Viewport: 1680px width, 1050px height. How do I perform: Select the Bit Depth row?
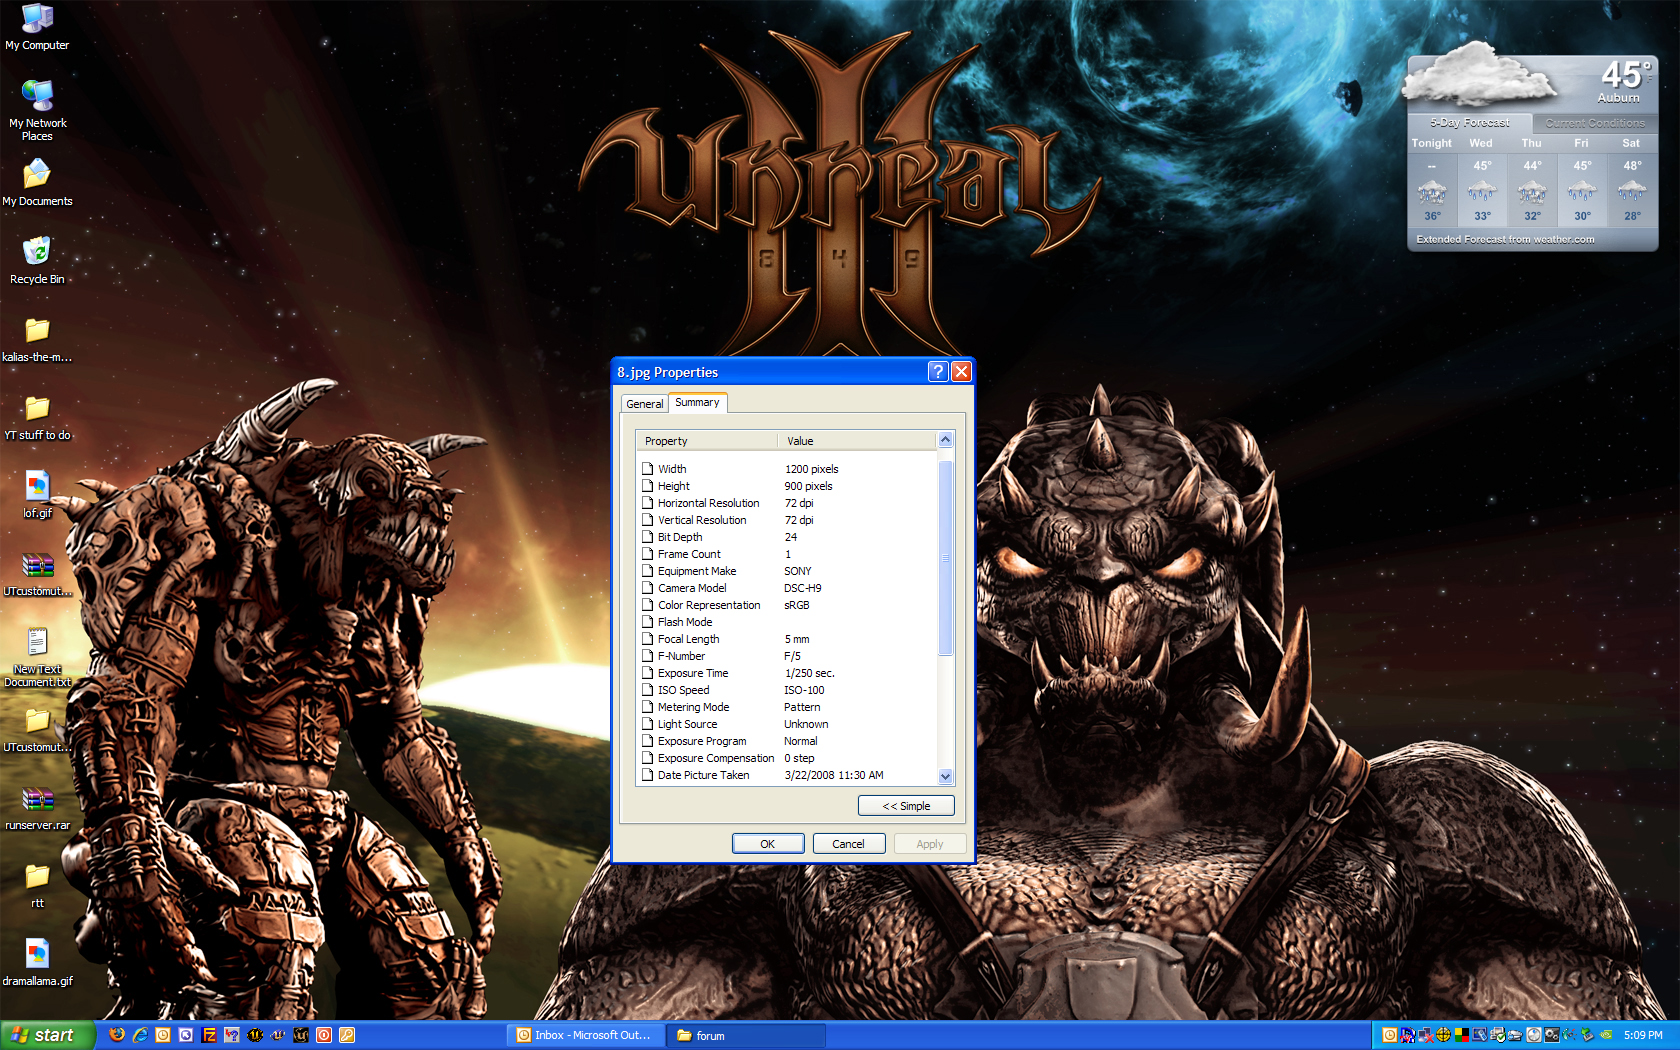tap(787, 537)
